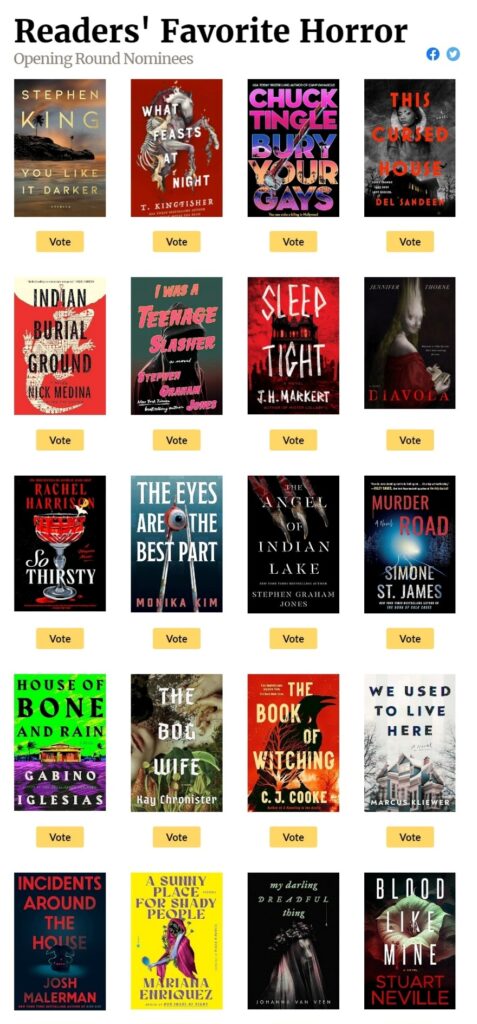Vote for This Cursed House
The width and height of the screenshot is (477, 1024).
point(410,242)
